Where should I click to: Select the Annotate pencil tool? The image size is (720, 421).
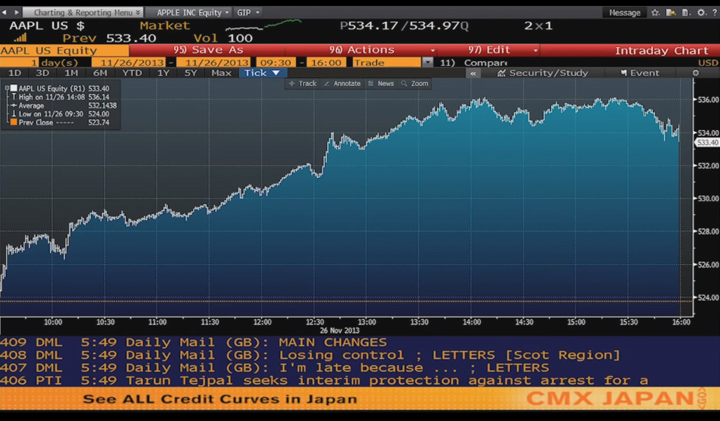pyautogui.click(x=342, y=84)
